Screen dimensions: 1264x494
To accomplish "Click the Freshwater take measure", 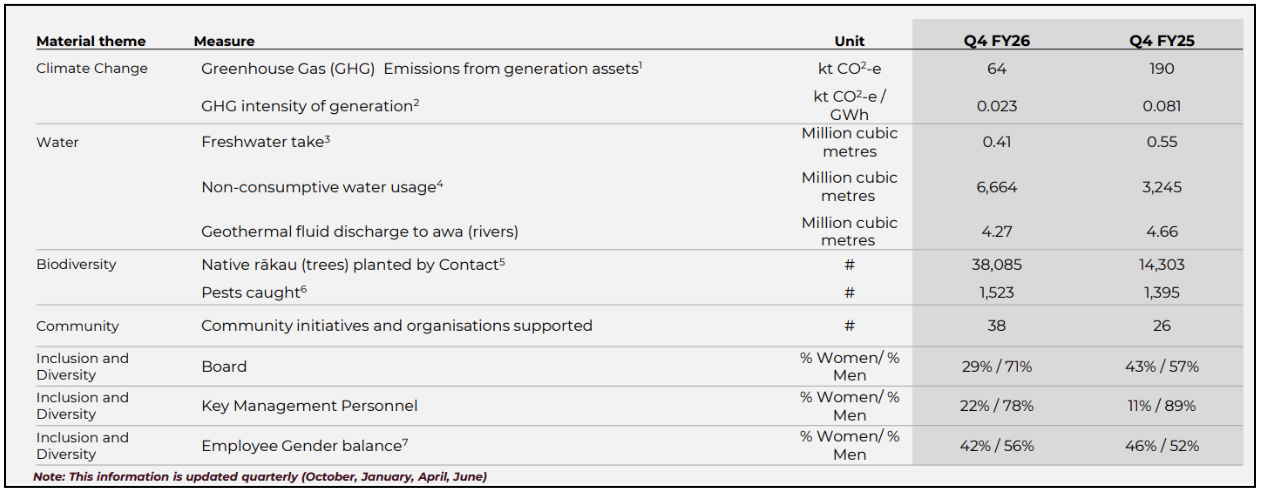I will pos(265,142).
